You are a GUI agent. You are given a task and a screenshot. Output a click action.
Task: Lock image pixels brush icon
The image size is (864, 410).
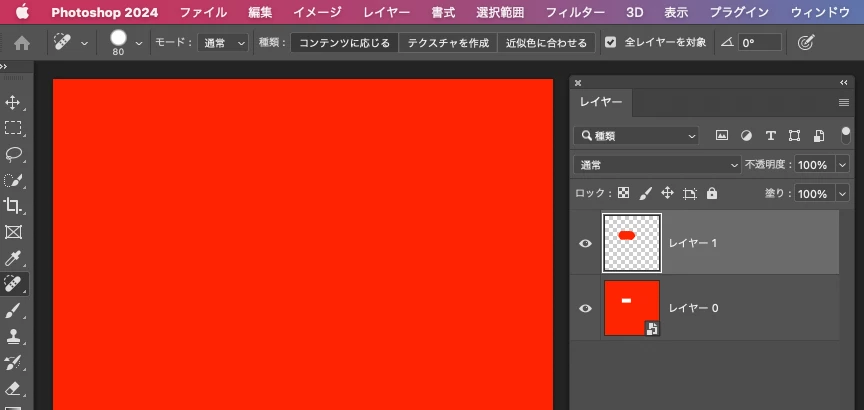[x=645, y=193]
